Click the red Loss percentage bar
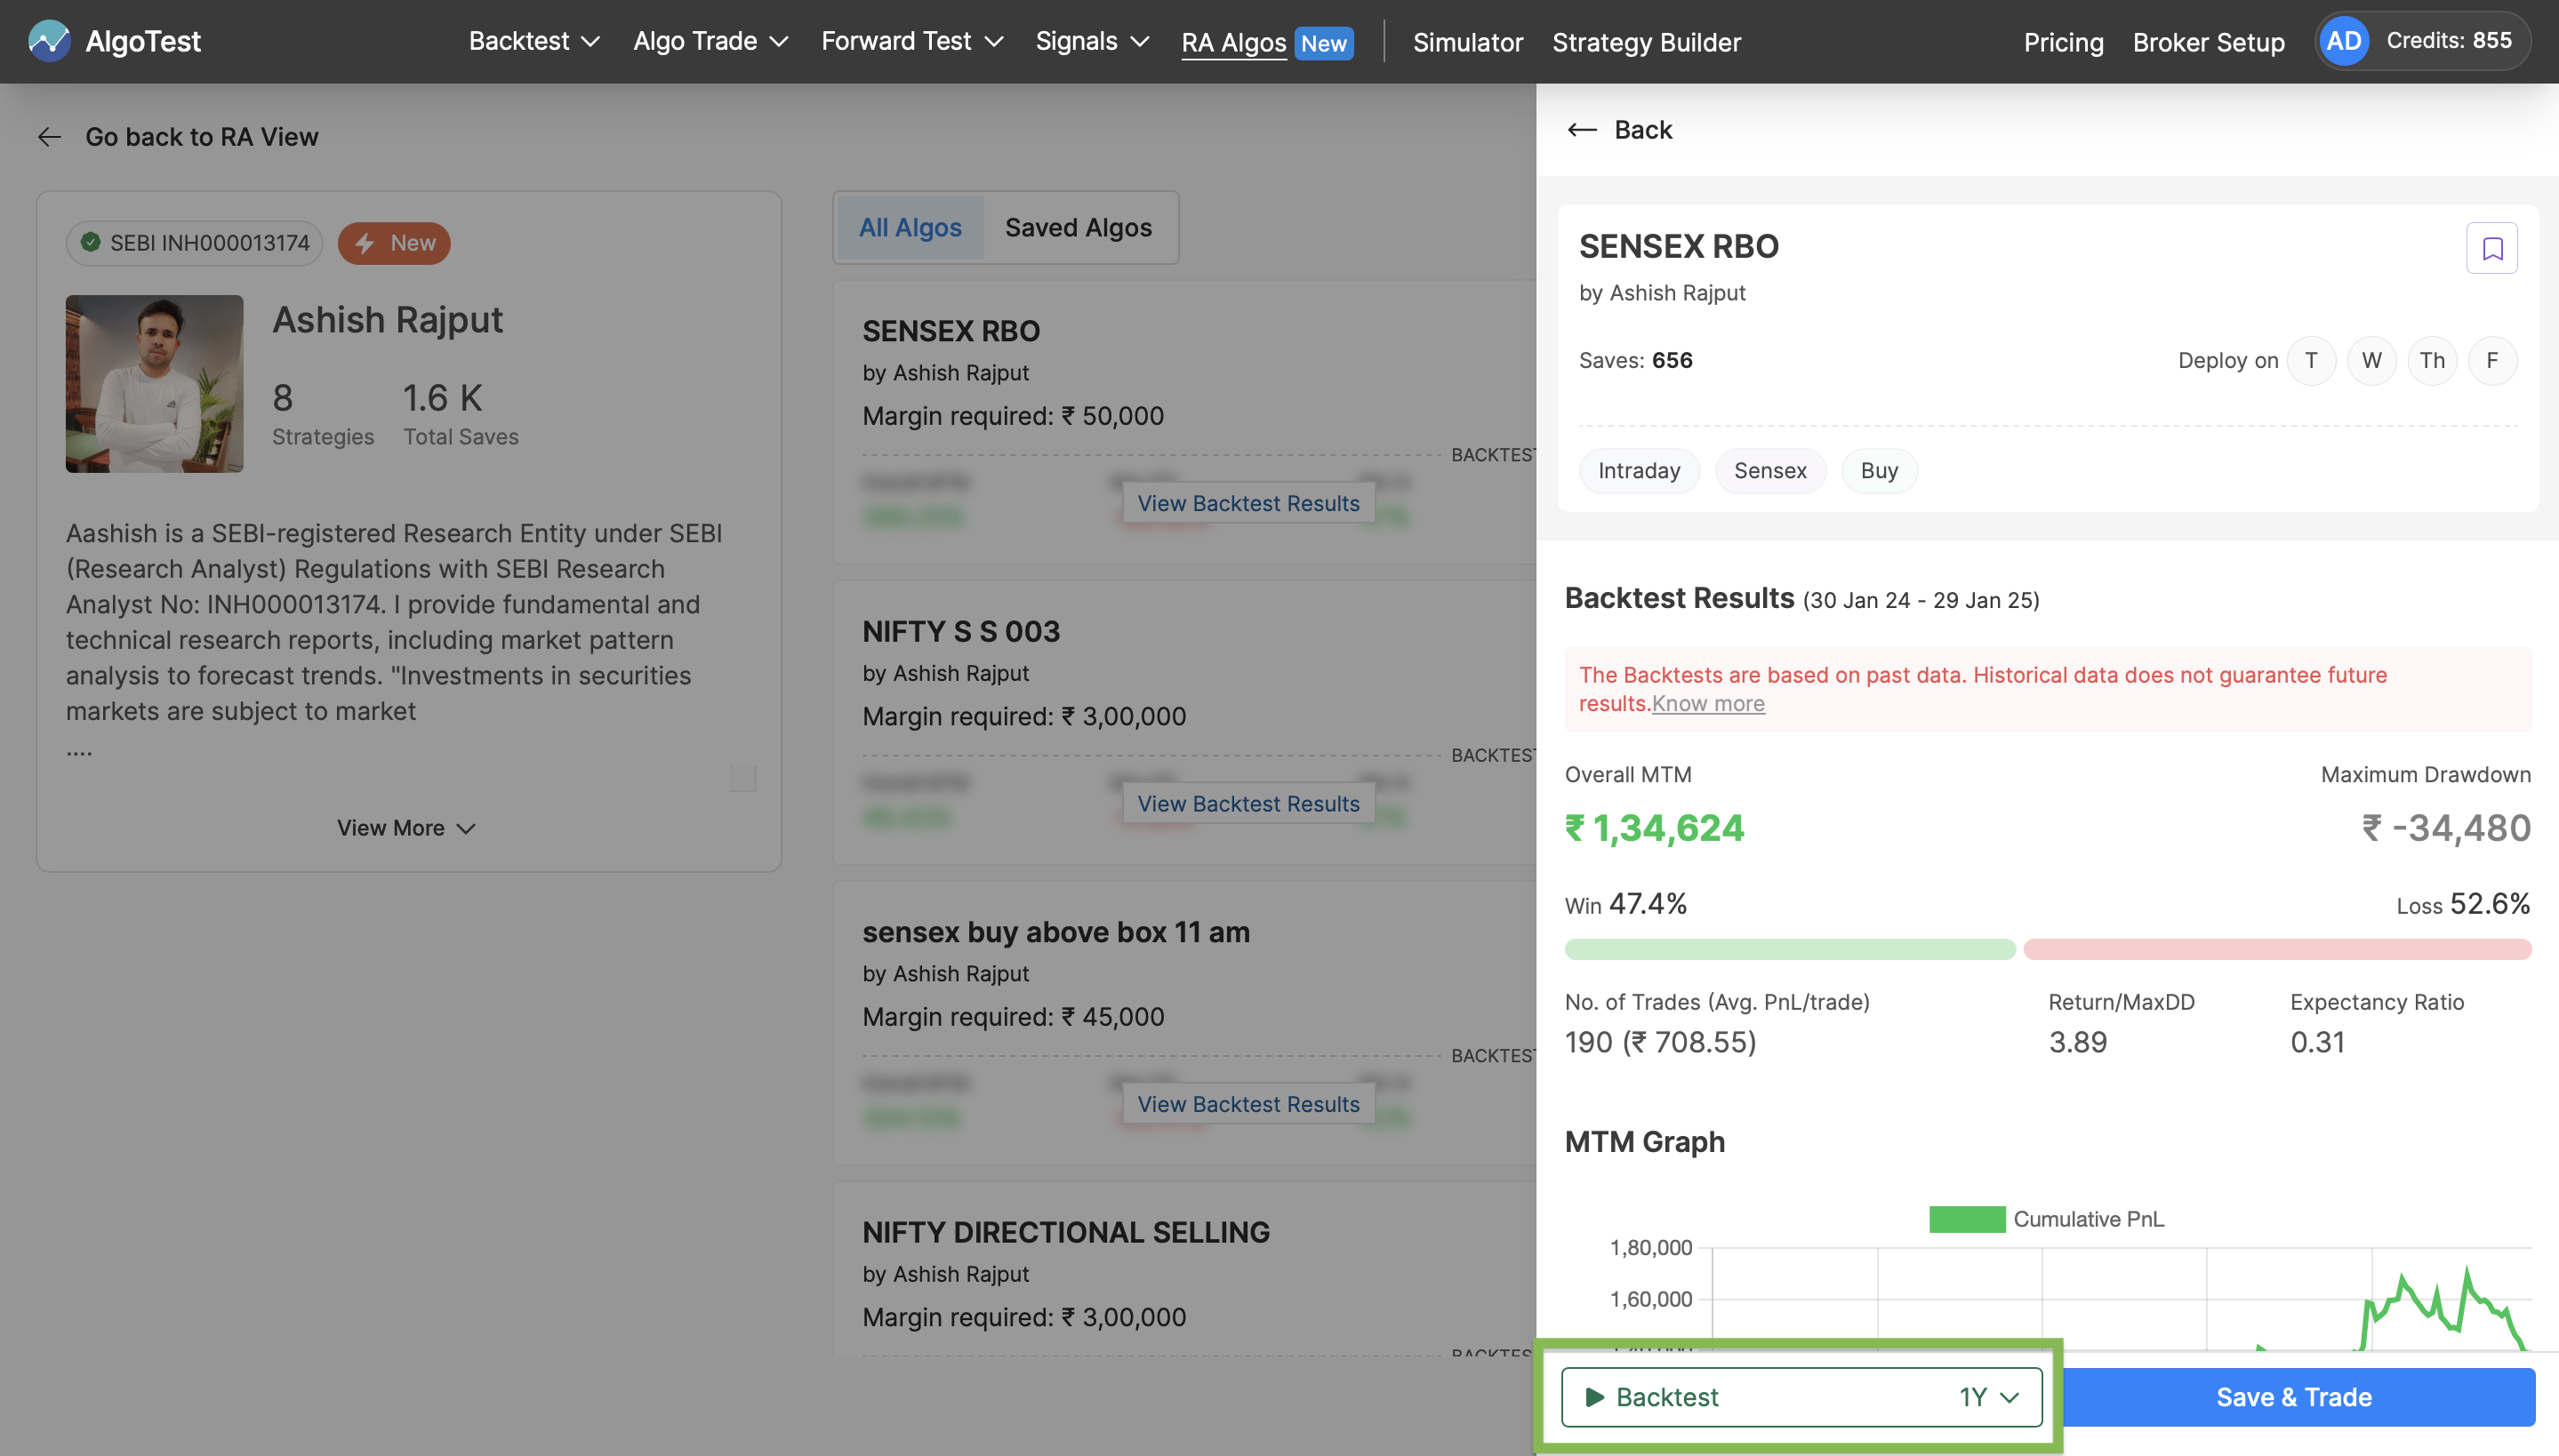The width and height of the screenshot is (2559, 1456). pos(2277,949)
